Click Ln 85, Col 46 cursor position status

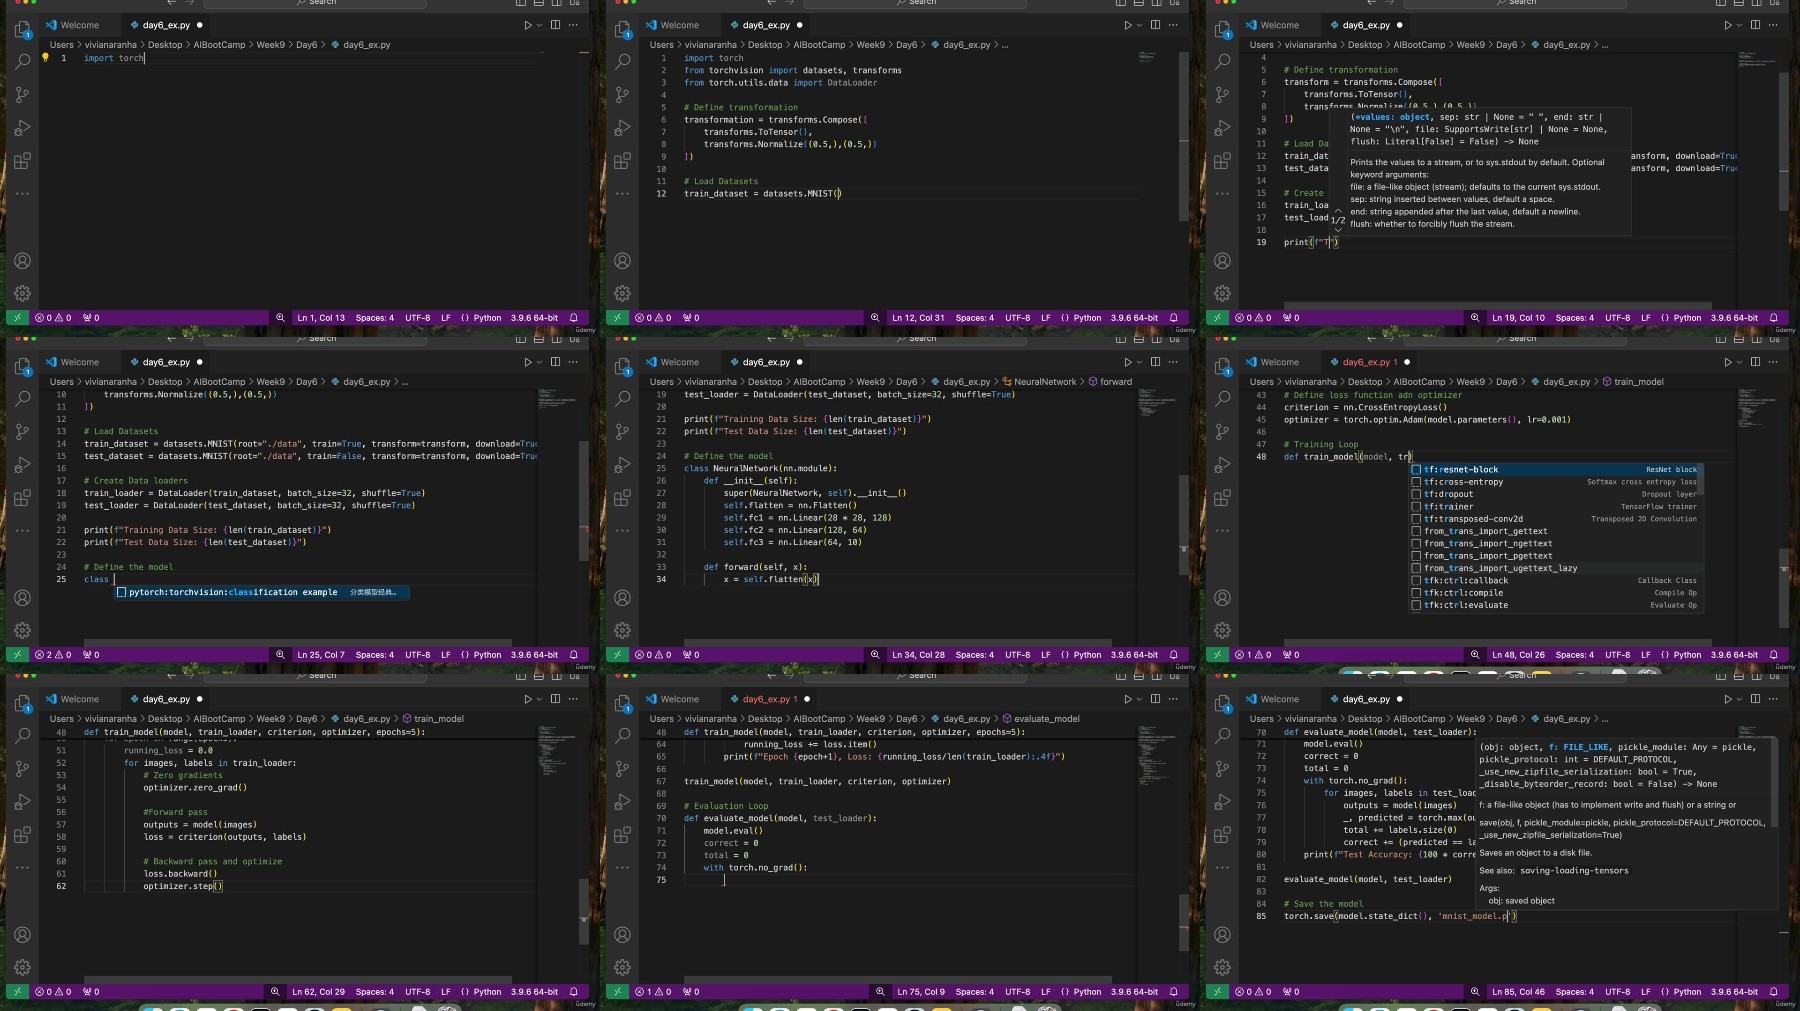tap(1518, 992)
